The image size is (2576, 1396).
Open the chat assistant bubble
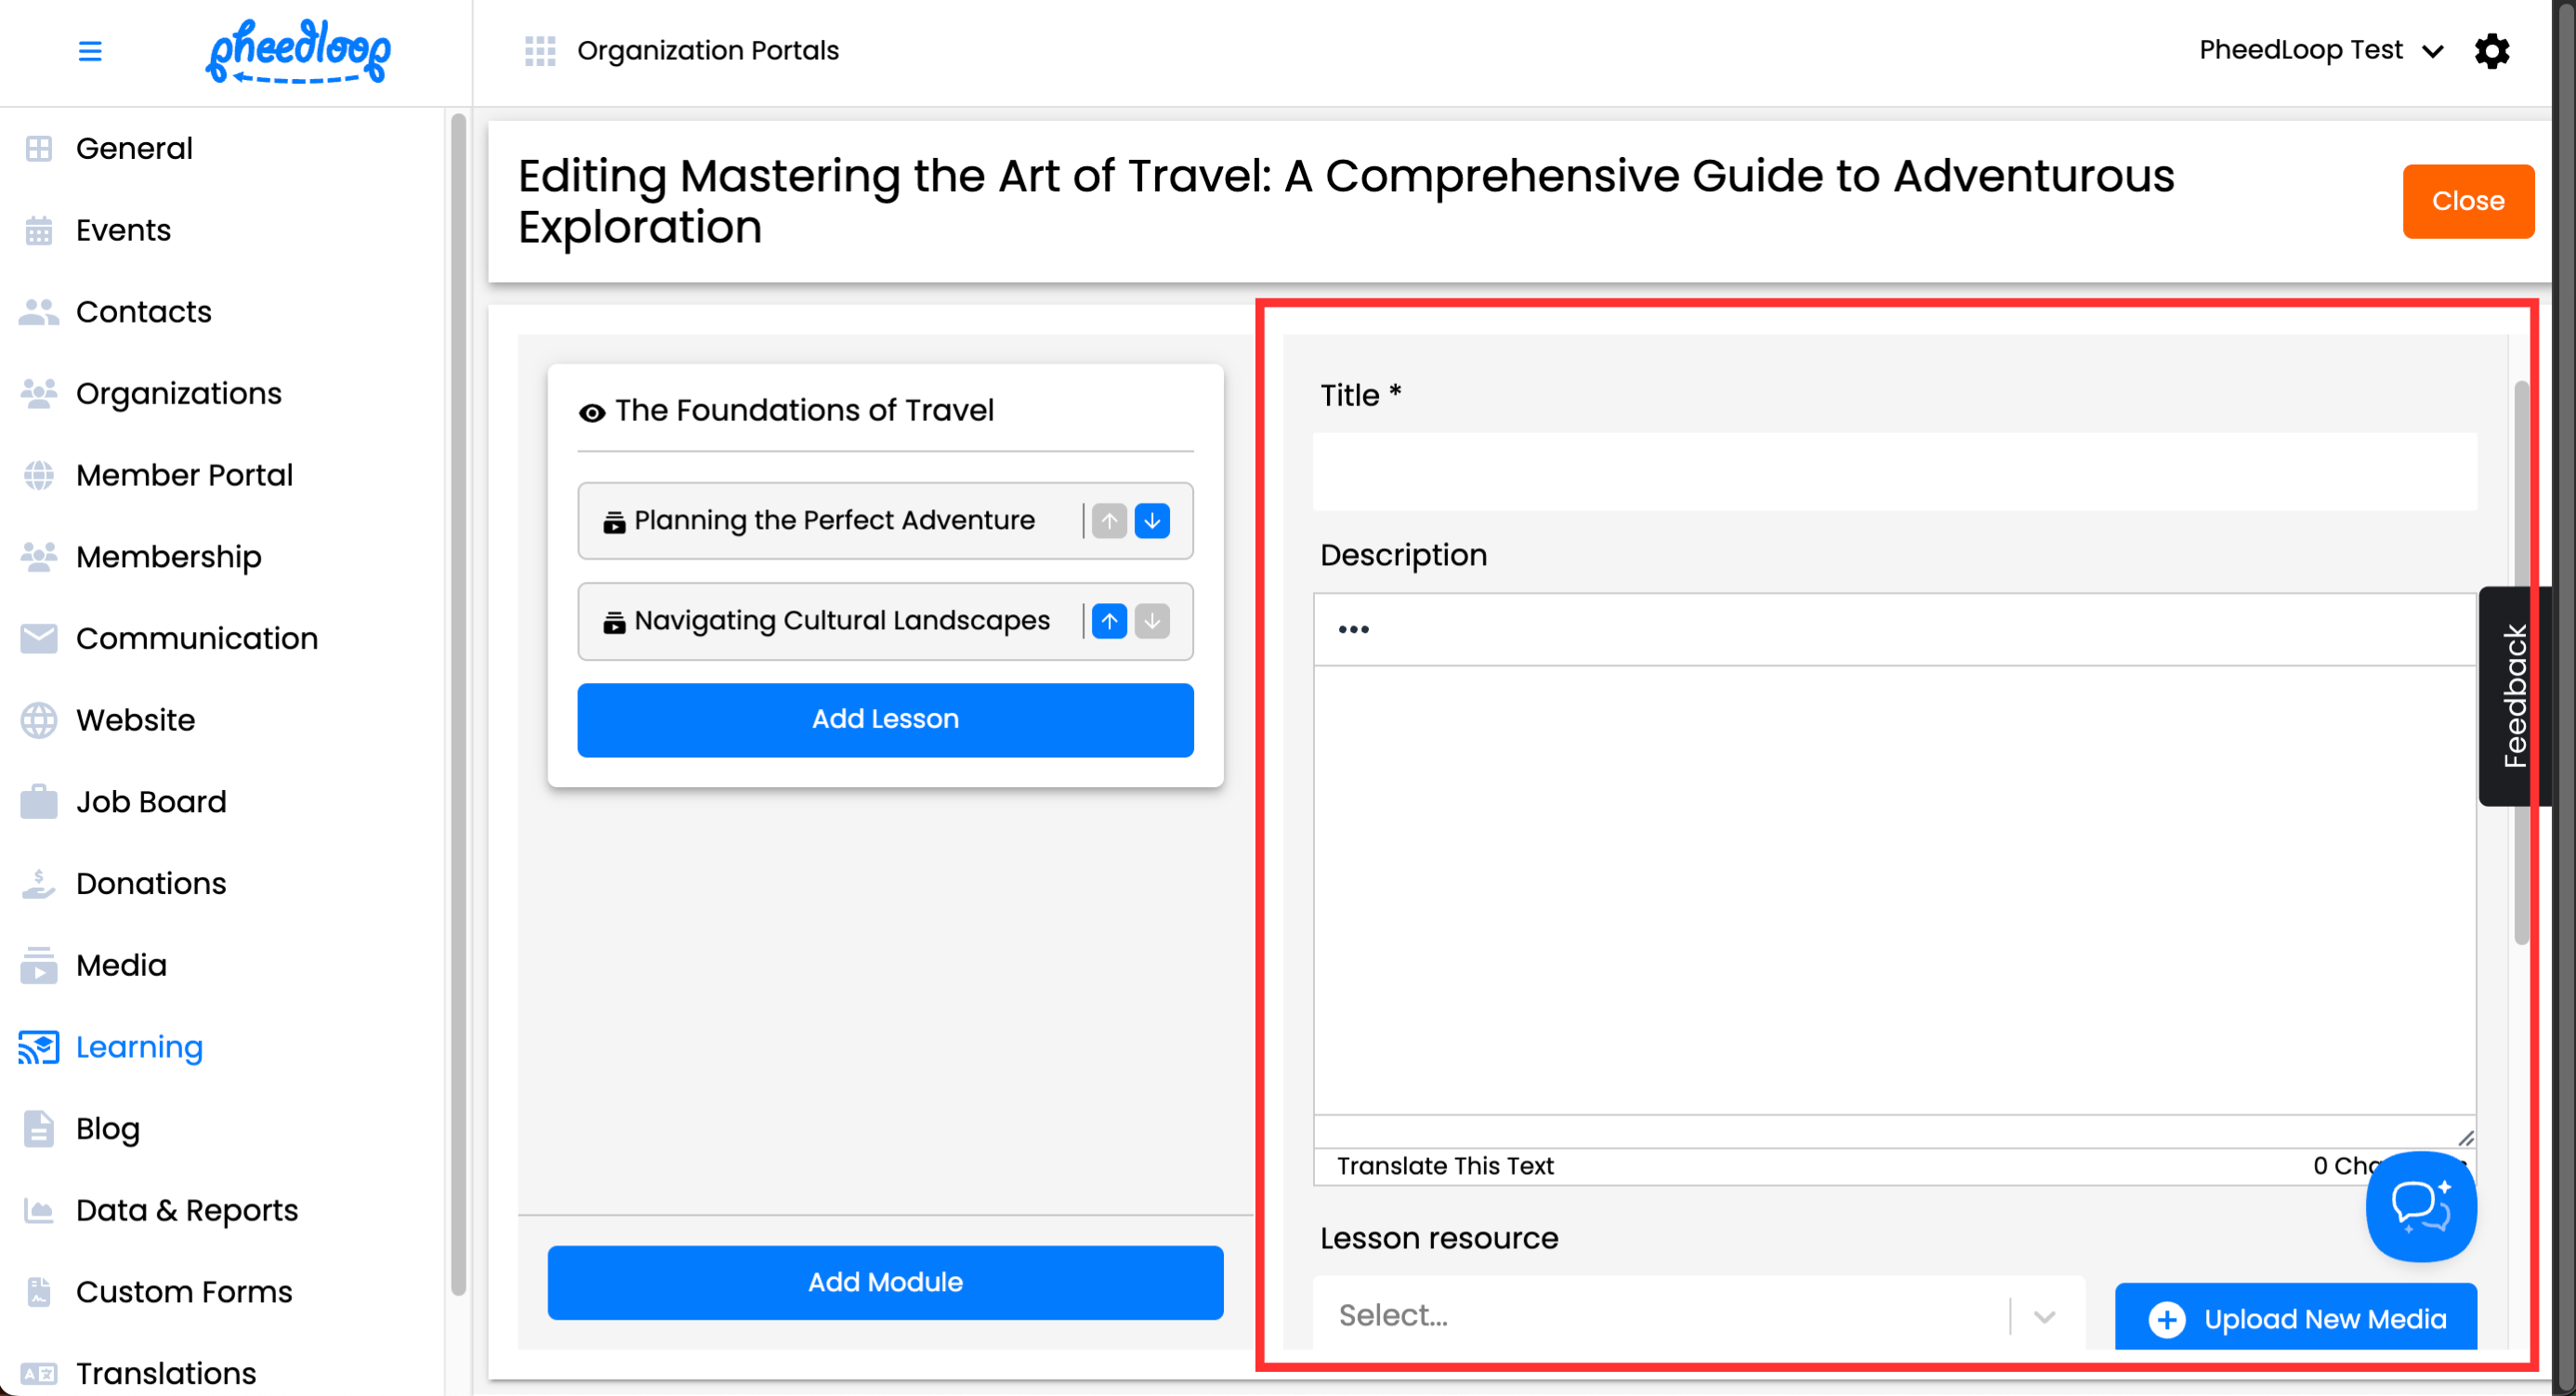point(2420,1206)
